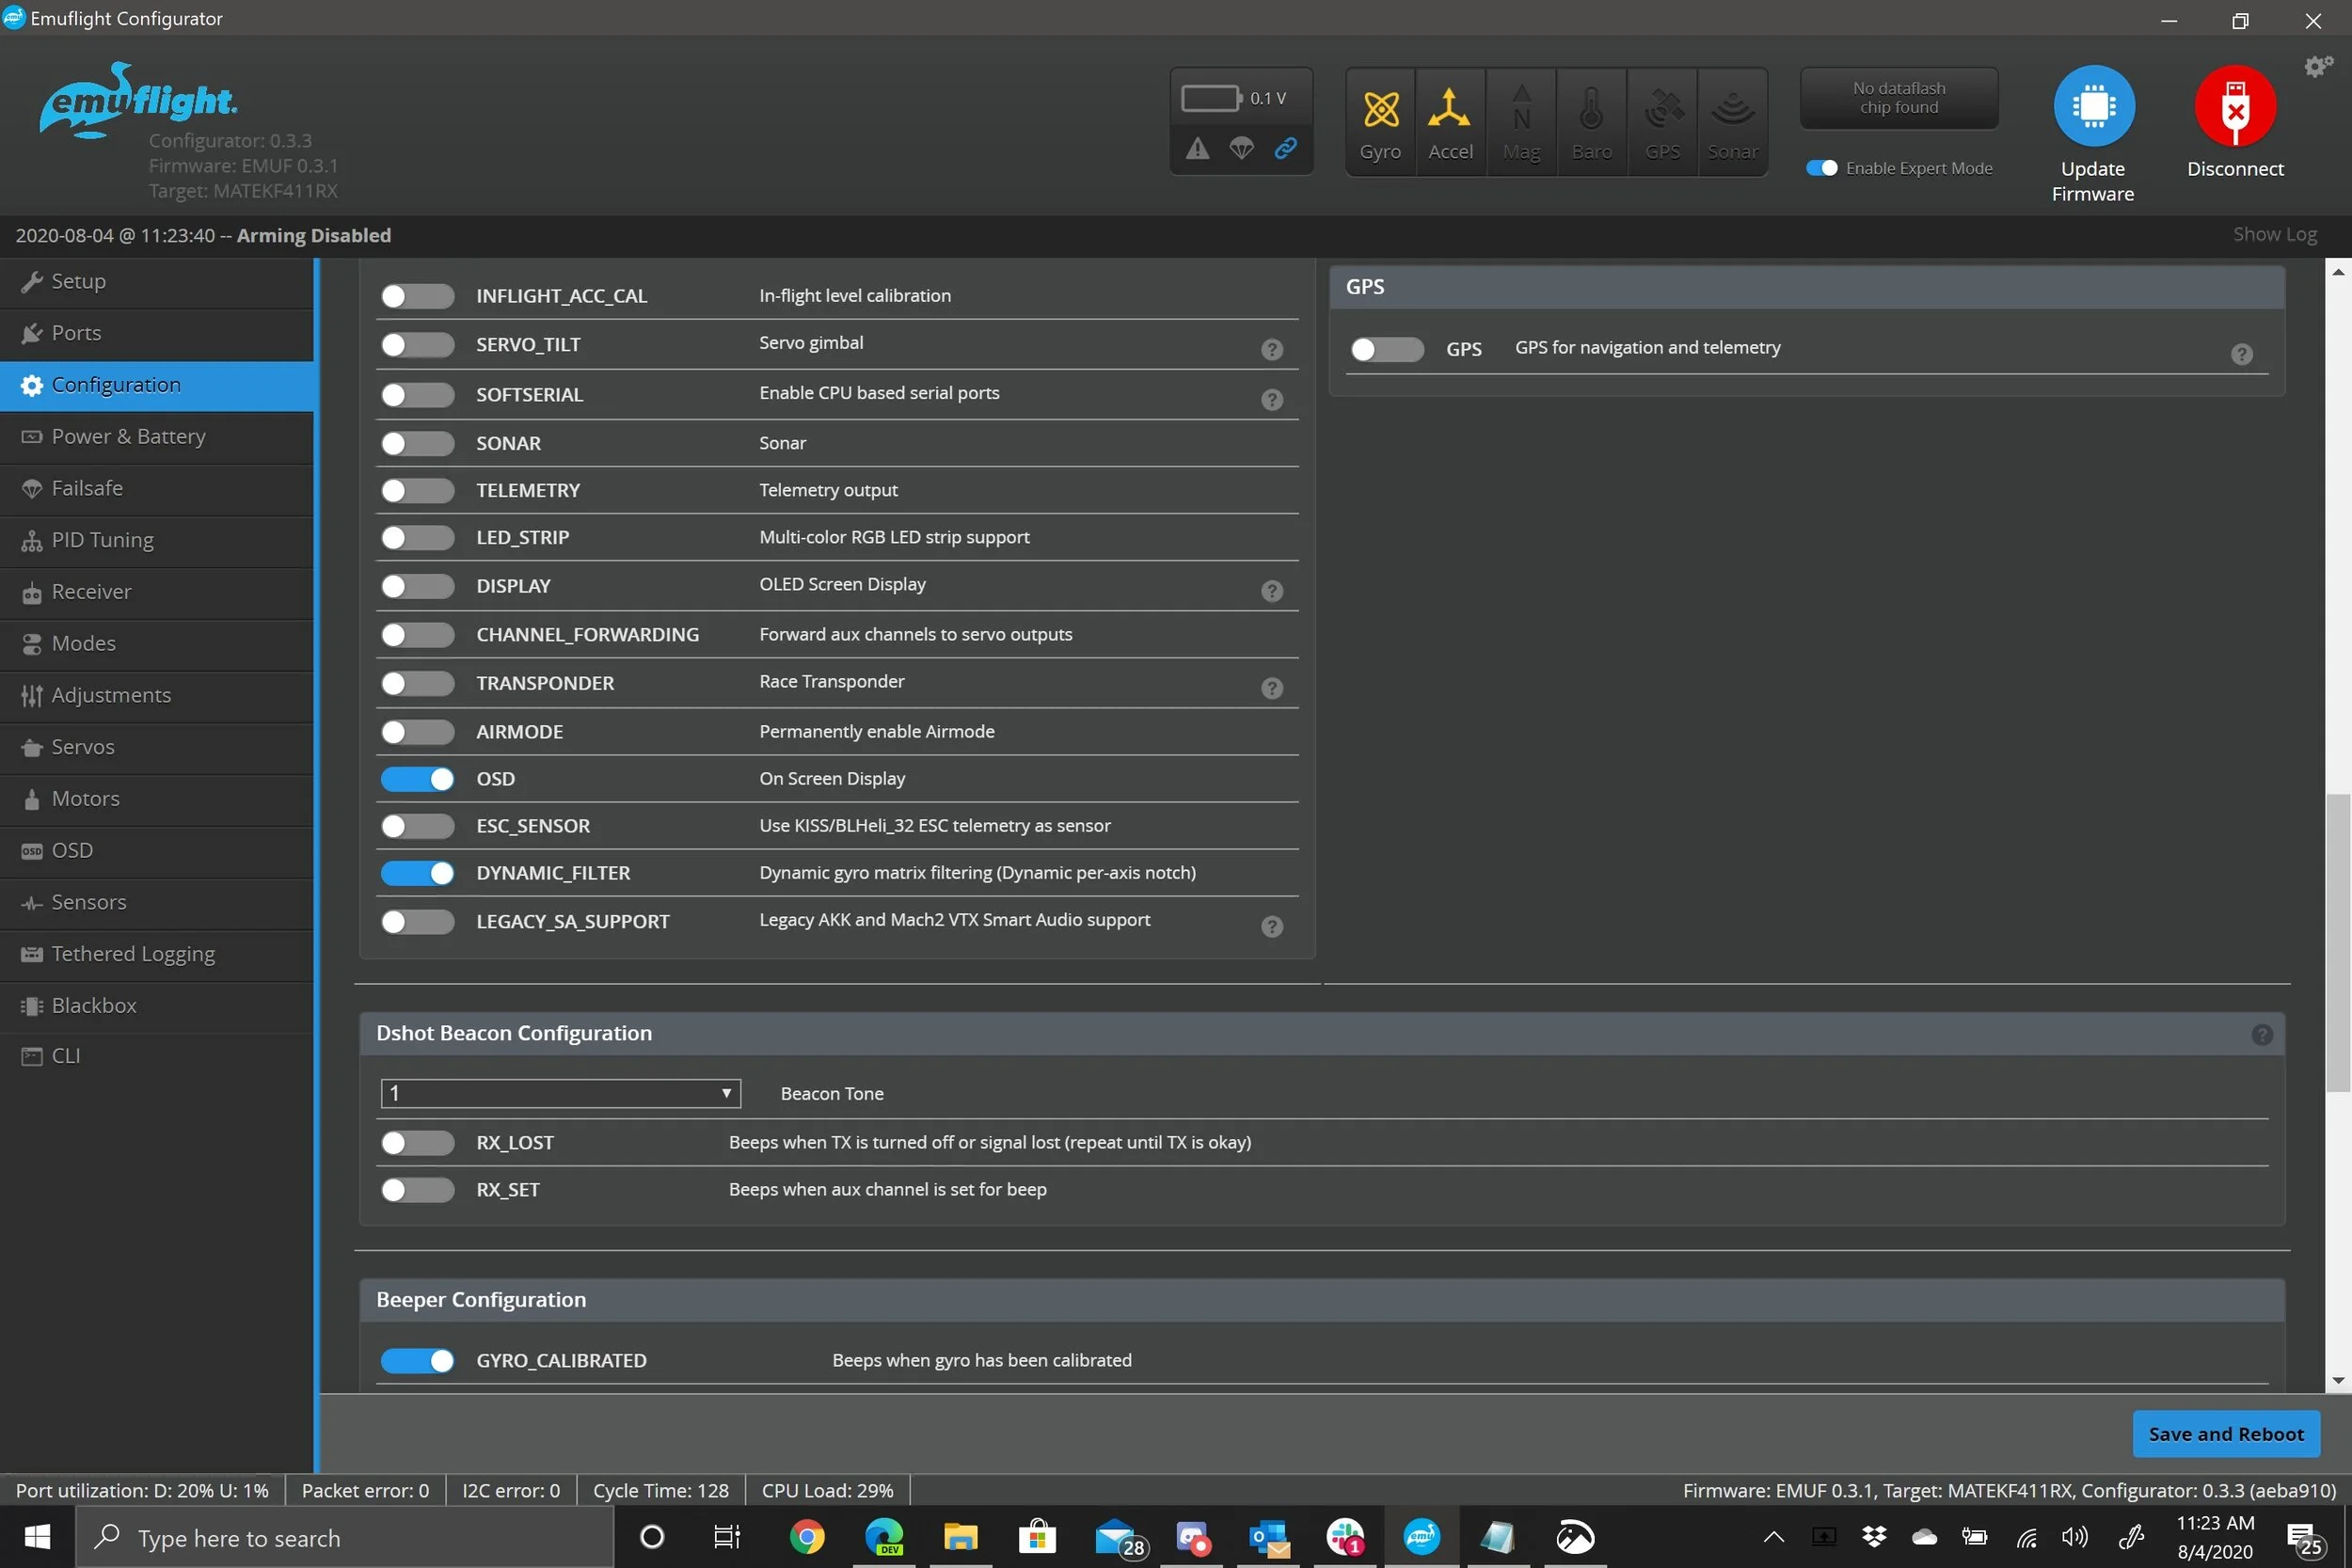This screenshot has height=1568, width=2352.
Task: Click the Dshot Beacon Configuration help icon
Action: pyautogui.click(x=2261, y=1035)
